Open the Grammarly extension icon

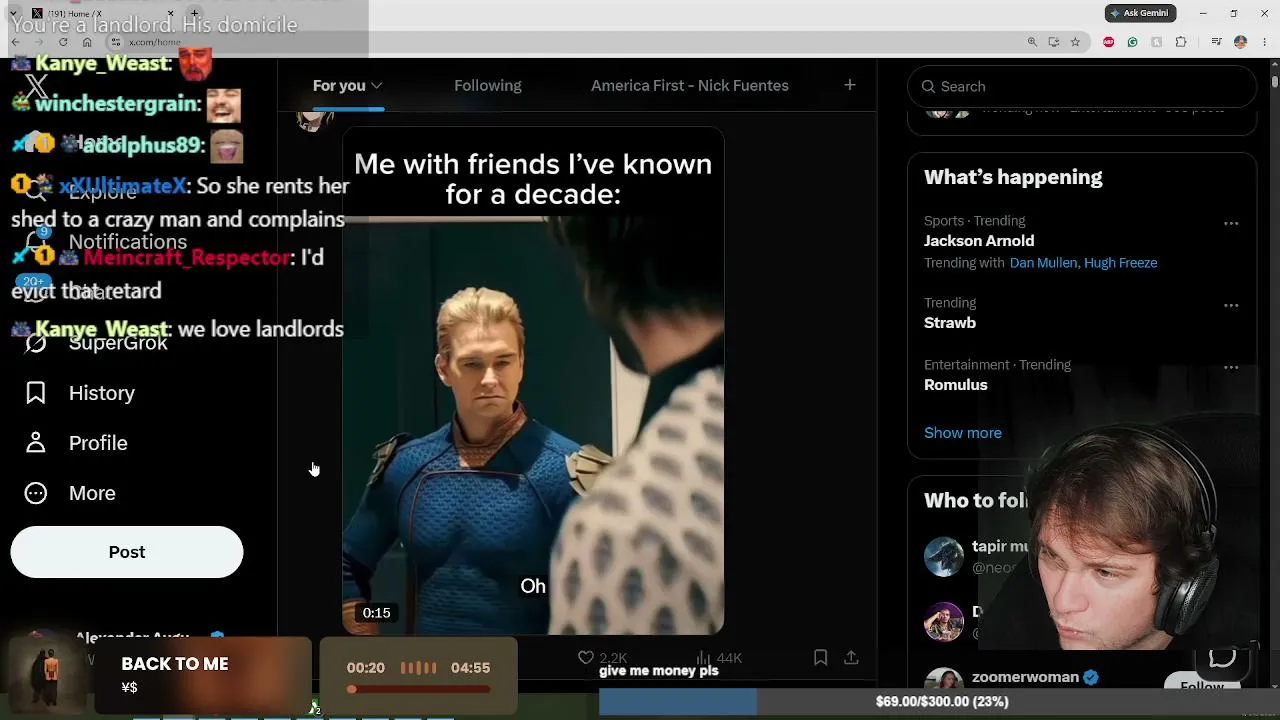[x=1132, y=42]
